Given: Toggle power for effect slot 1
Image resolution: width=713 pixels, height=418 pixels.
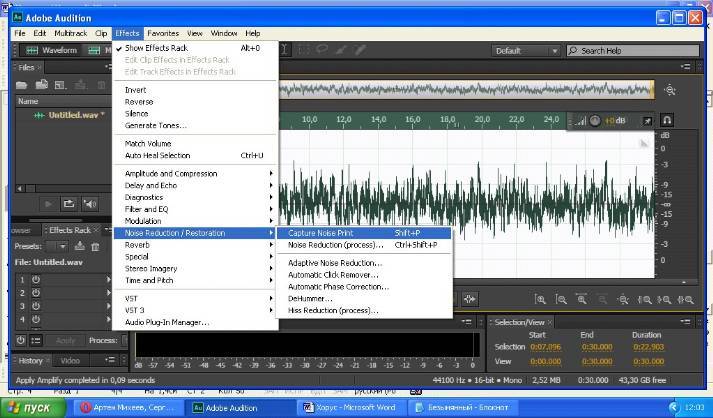Looking at the screenshot, I should pyautogui.click(x=36, y=279).
